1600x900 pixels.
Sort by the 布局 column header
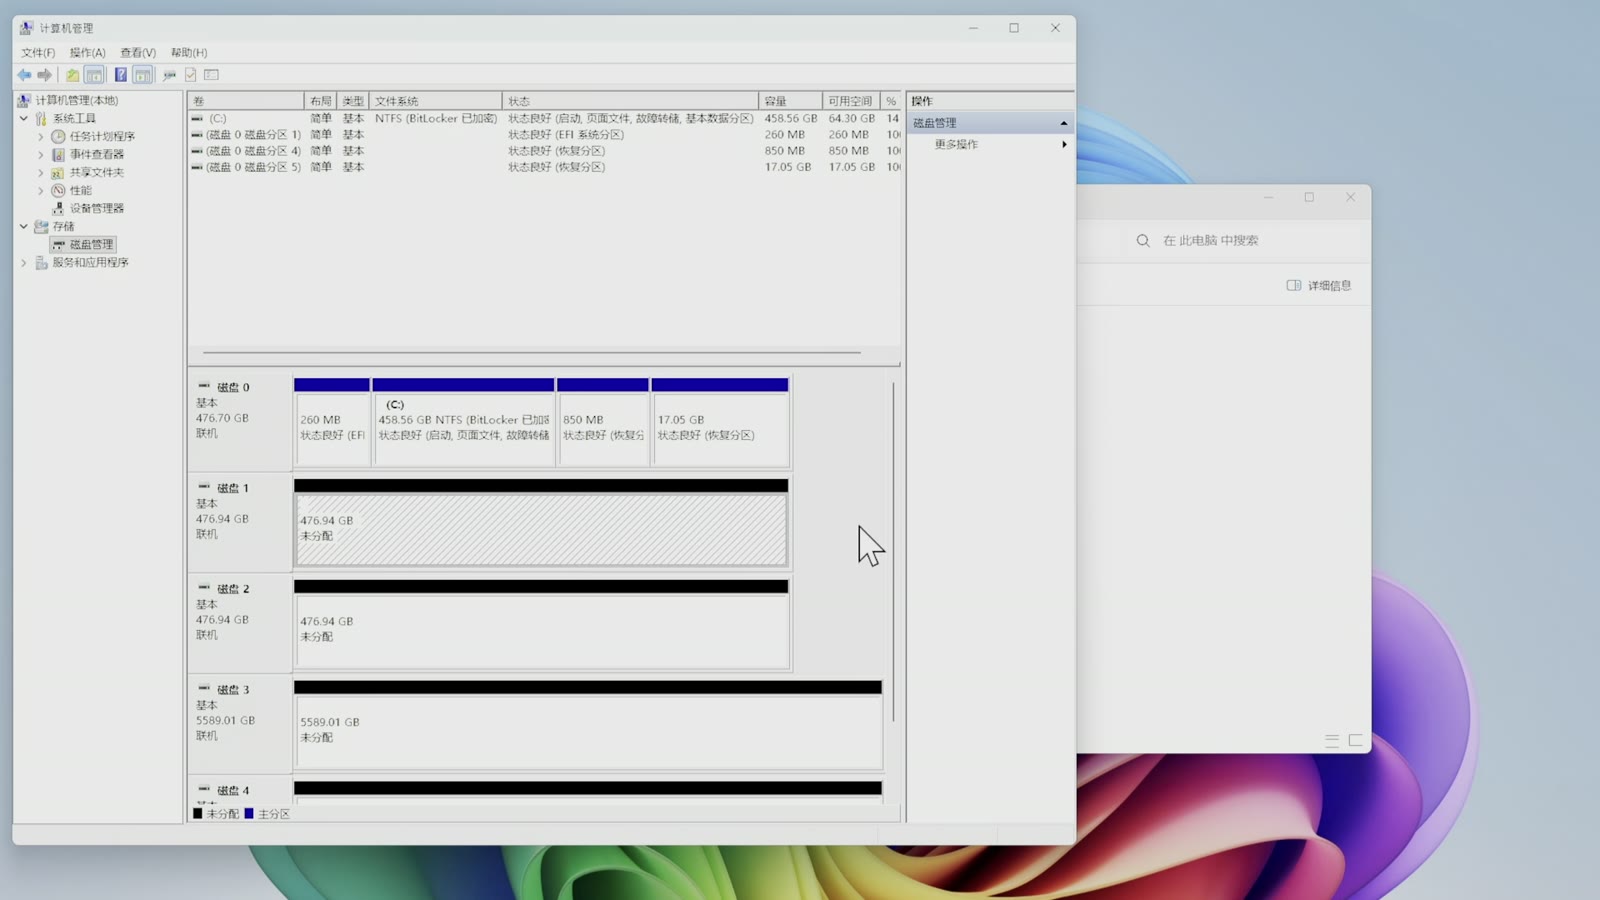tap(320, 101)
